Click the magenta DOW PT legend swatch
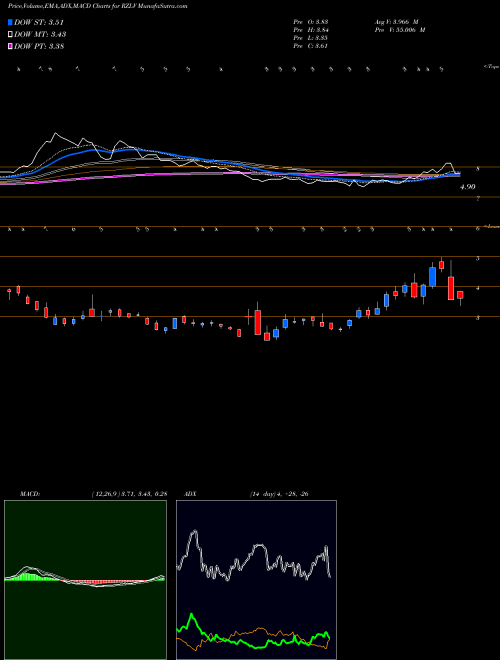 pyautogui.click(x=11, y=46)
